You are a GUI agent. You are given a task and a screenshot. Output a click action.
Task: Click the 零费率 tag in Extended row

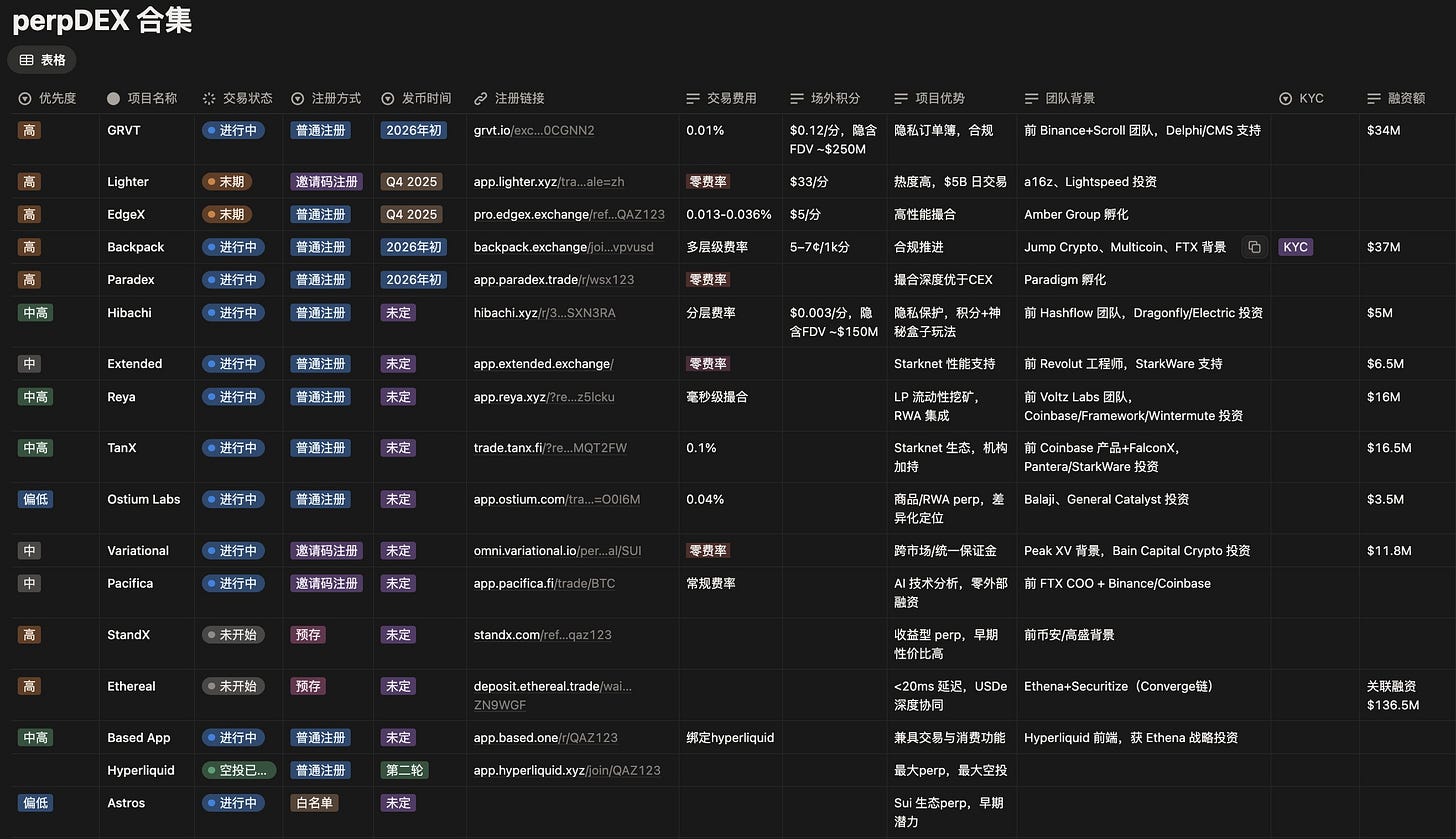tap(708, 364)
